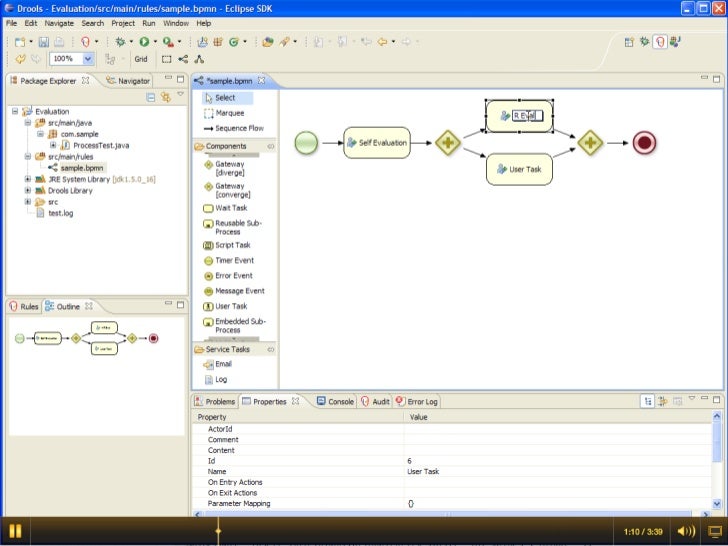Open the Run button dropdown arrow
Screen dimensions: 728x546
155,42
